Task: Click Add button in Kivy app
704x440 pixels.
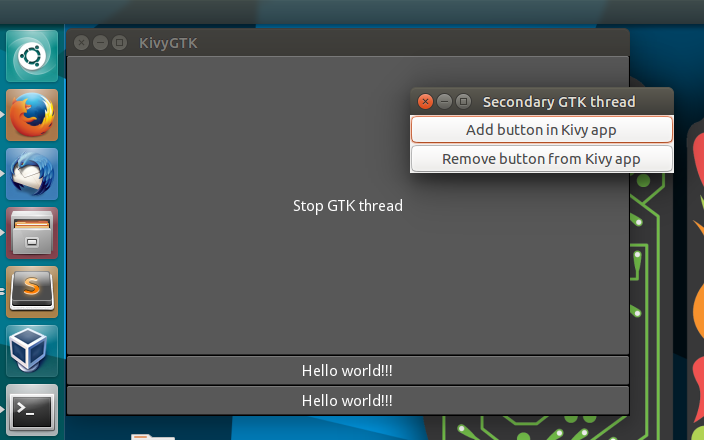Action: pos(541,130)
